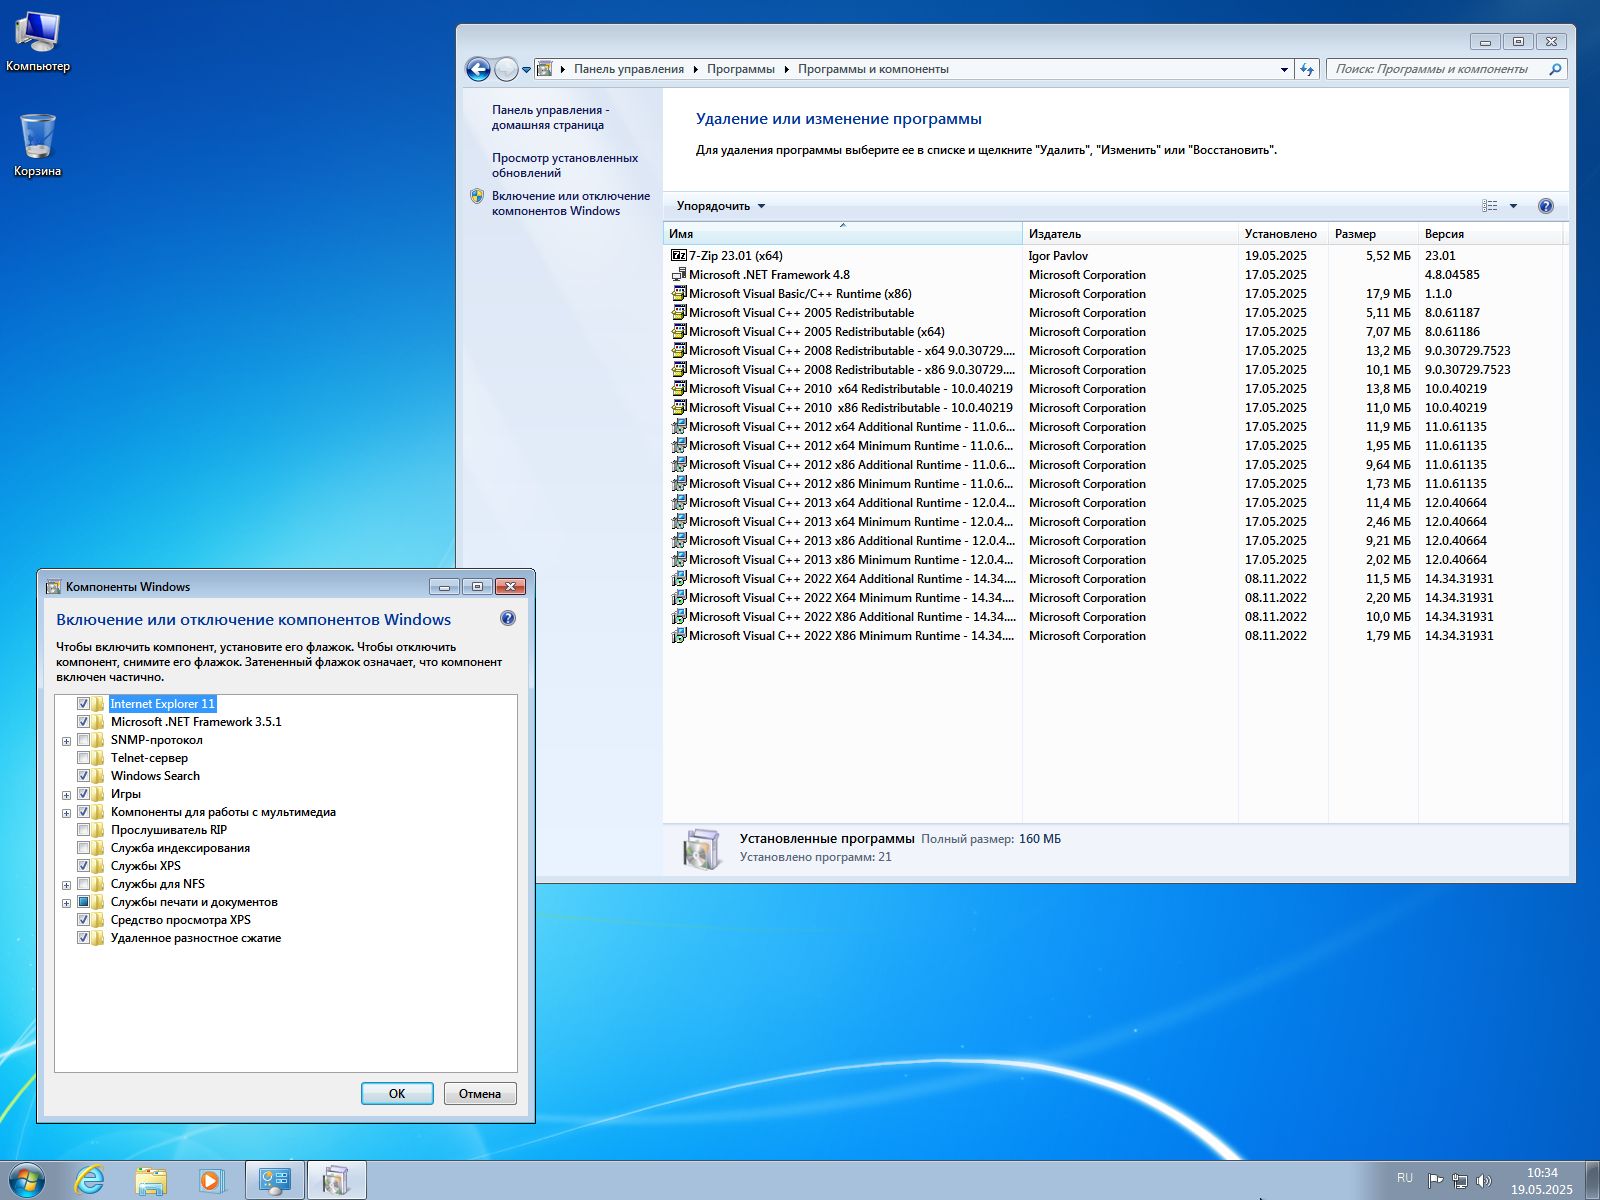Image resolution: width=1600 pixels, height=1200 pixels.
Task: Click the view mode icon
Action: click(1490, 206)
